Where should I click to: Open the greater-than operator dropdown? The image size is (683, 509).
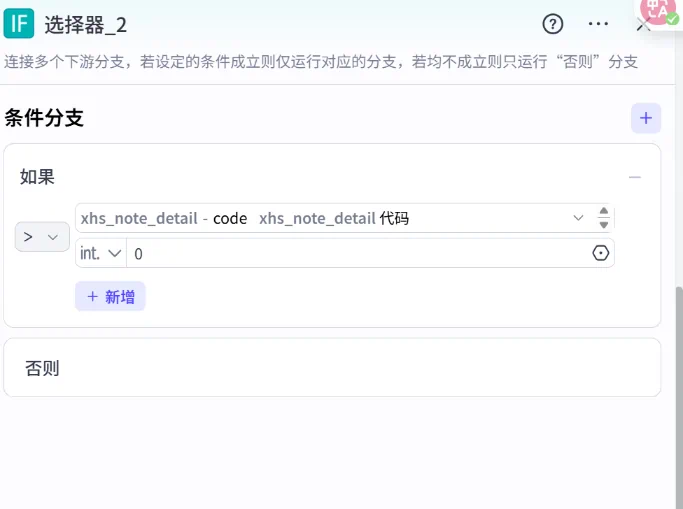pos(42,237)
